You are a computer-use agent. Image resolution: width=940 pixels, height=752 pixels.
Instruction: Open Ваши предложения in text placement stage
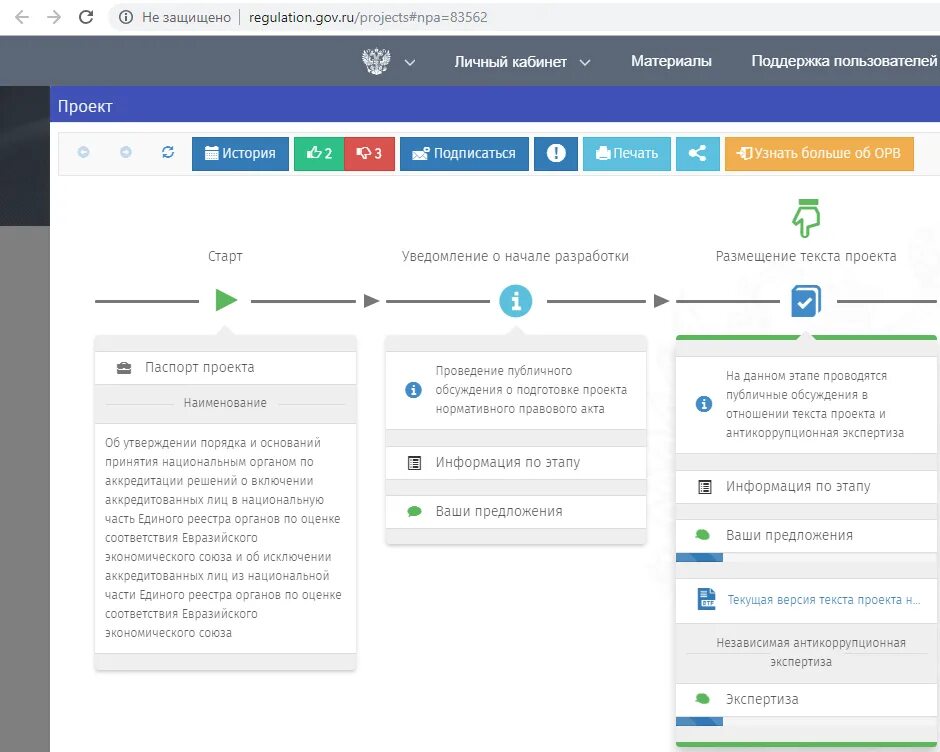click(x=806, y=536)
